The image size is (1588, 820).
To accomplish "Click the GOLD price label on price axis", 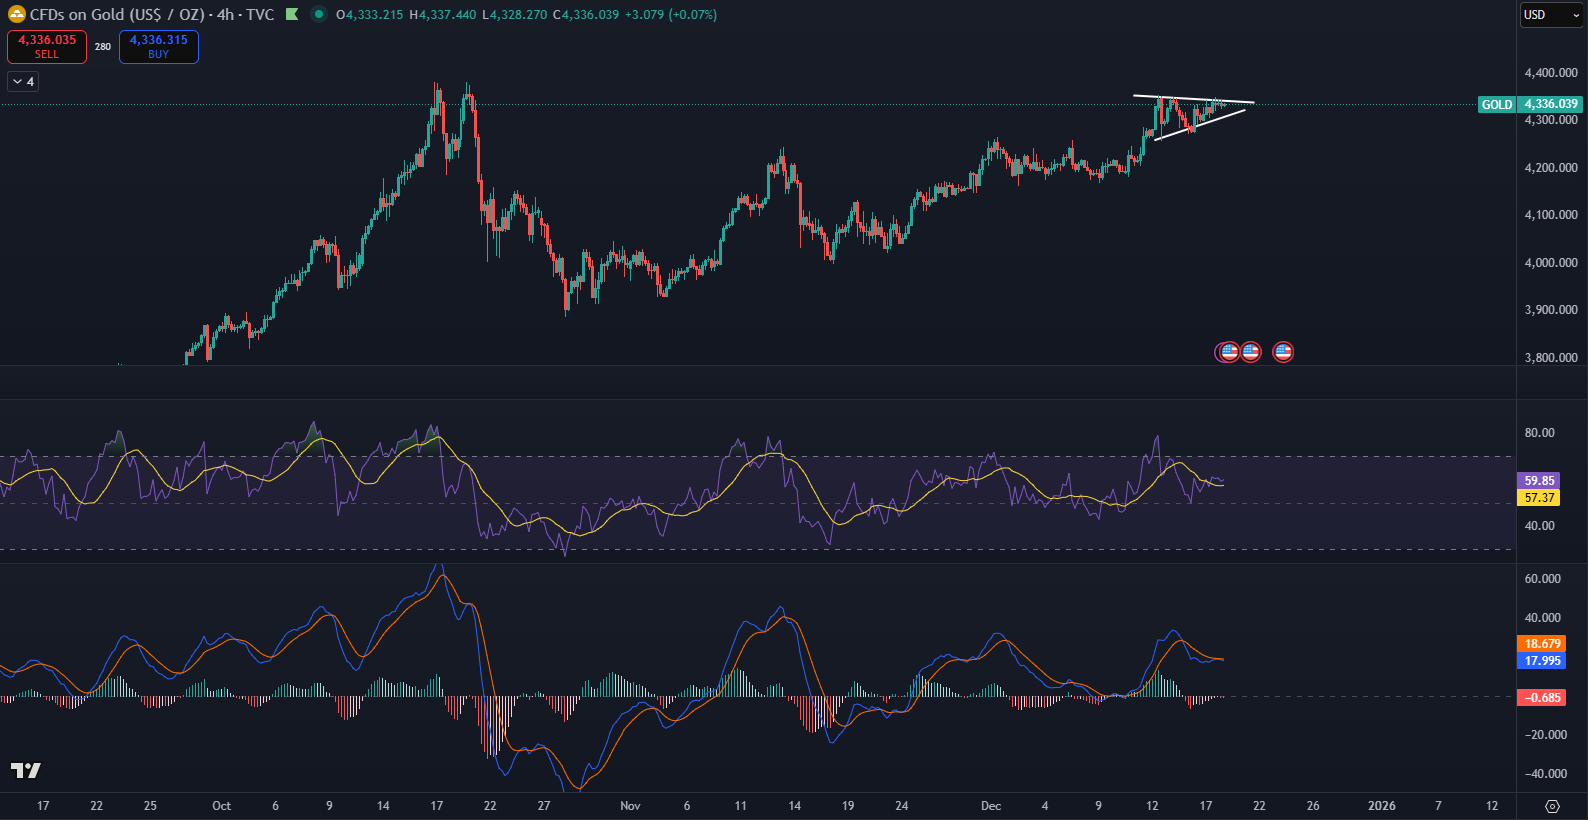I will tap(1496, 104).
